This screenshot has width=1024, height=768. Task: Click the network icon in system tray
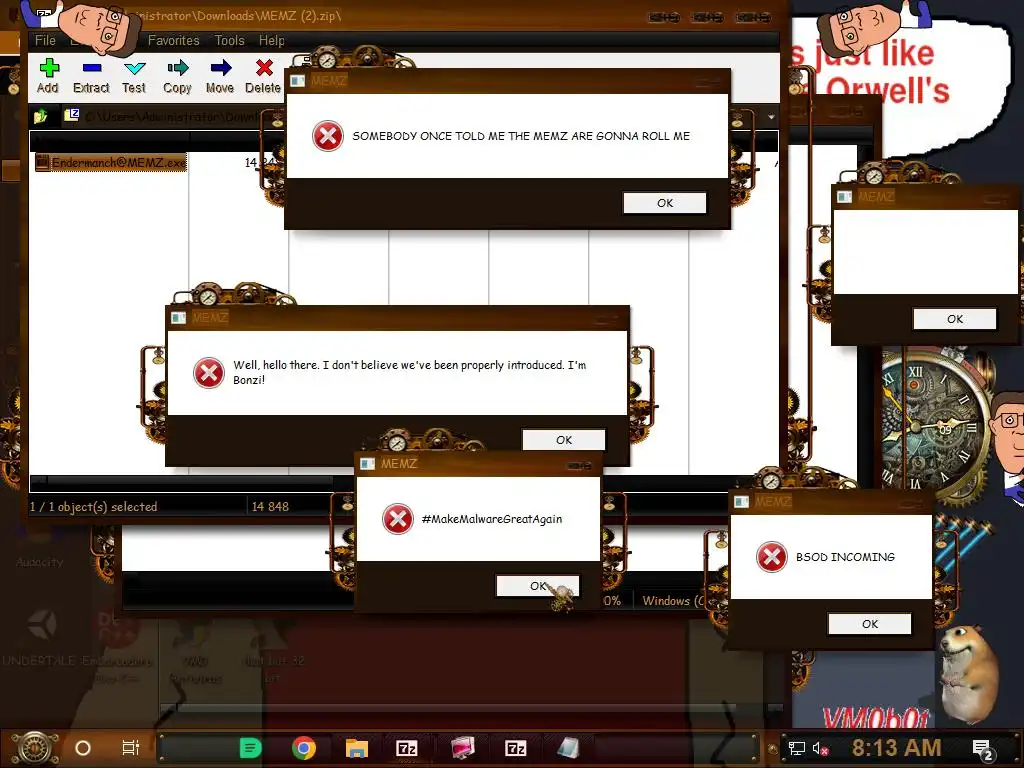pos(797,748)
